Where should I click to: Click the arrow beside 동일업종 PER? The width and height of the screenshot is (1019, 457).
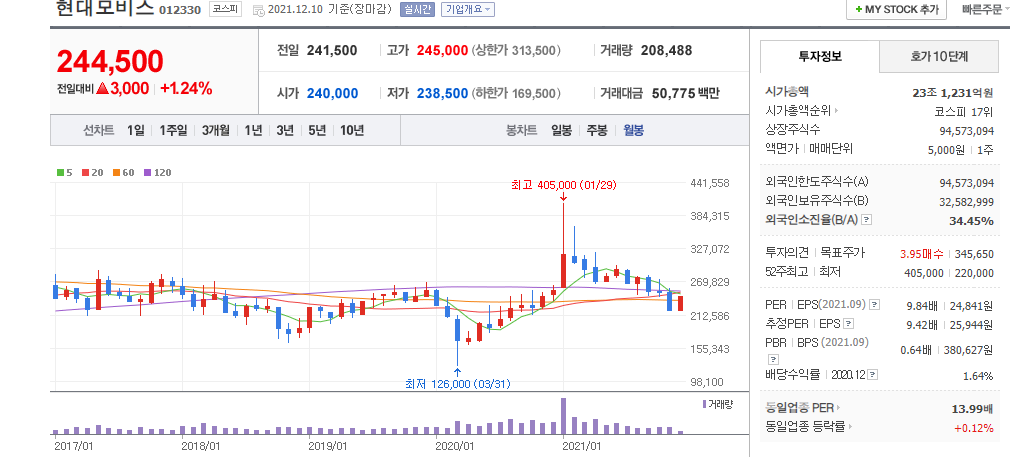[838, 408]
